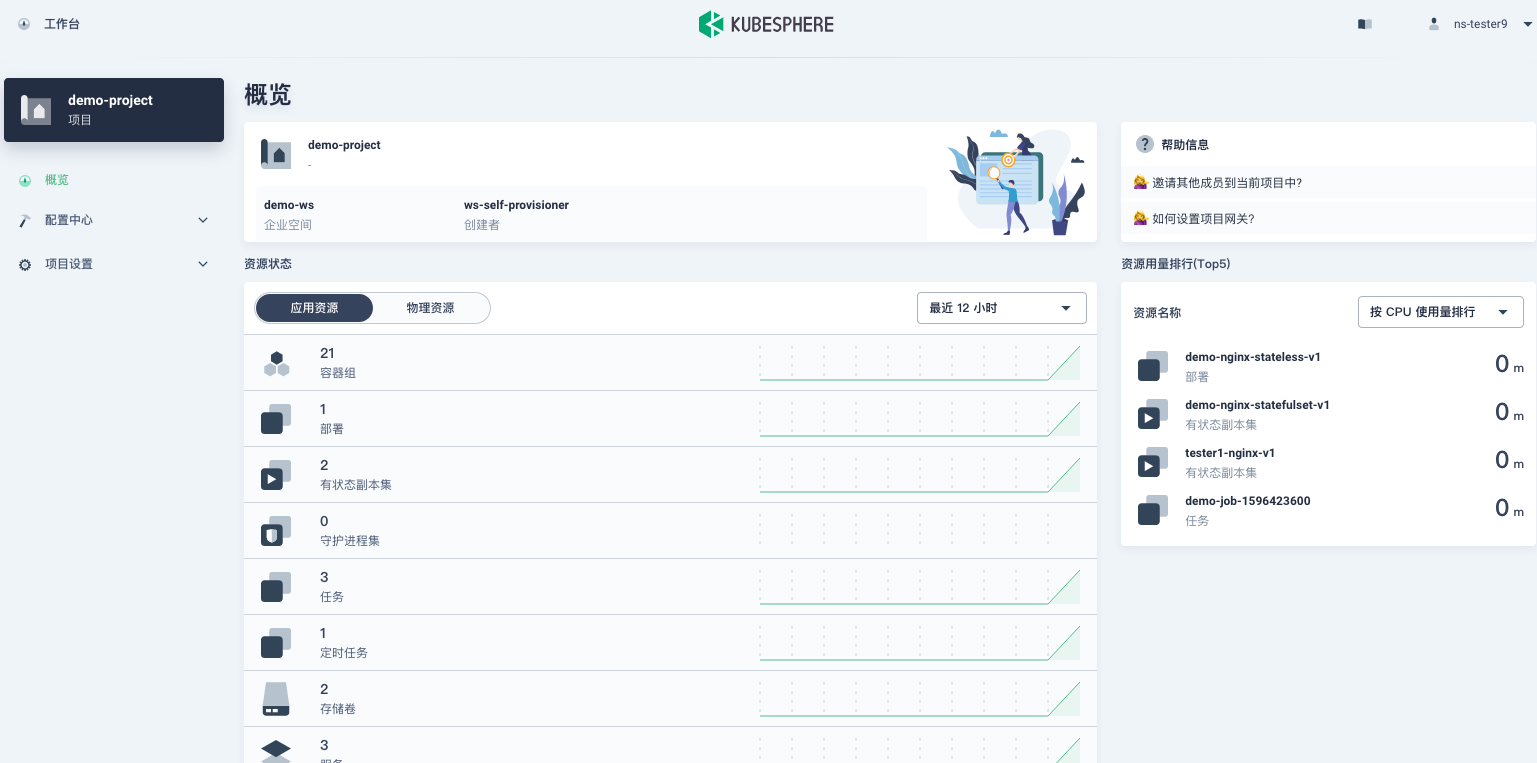Open the documentation book icon in header
Viewport: 1537px width, 763px height.
1364,24
